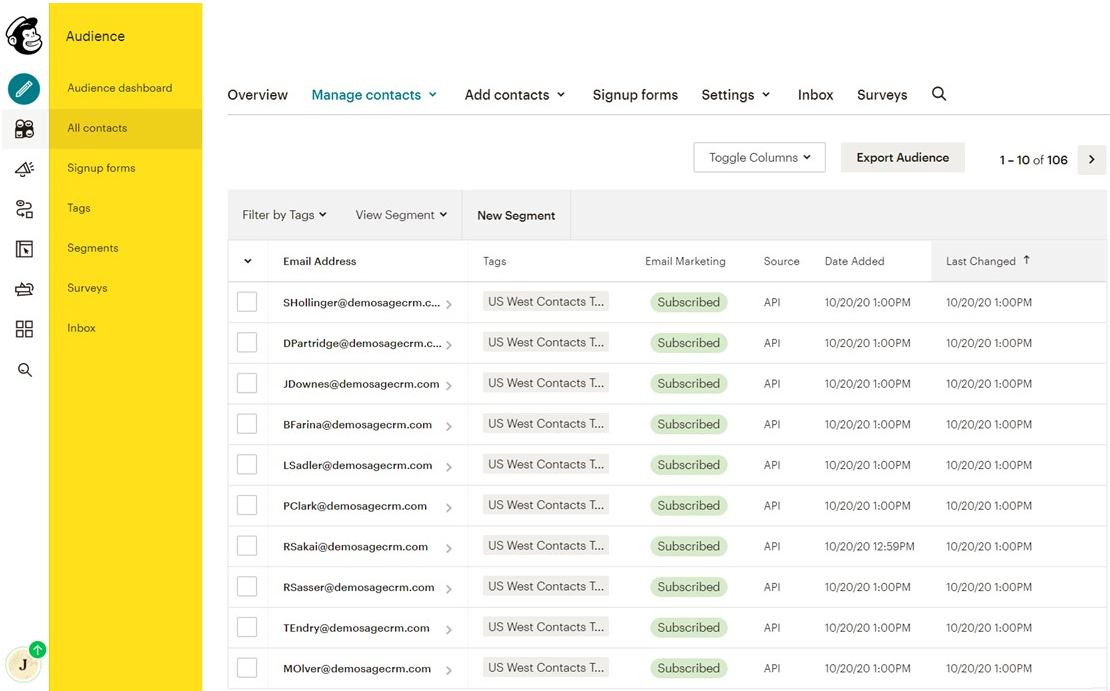Click the New Segment button
Viewport: 1110px width, 691px height.
pyautogui.click(x=516, y=216)
